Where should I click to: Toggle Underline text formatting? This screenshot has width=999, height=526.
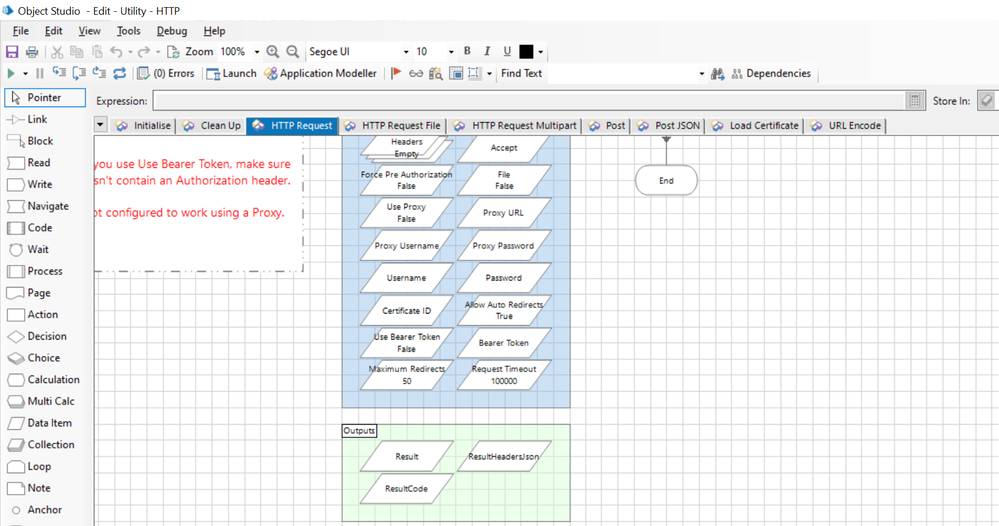(x=507, y=52)
